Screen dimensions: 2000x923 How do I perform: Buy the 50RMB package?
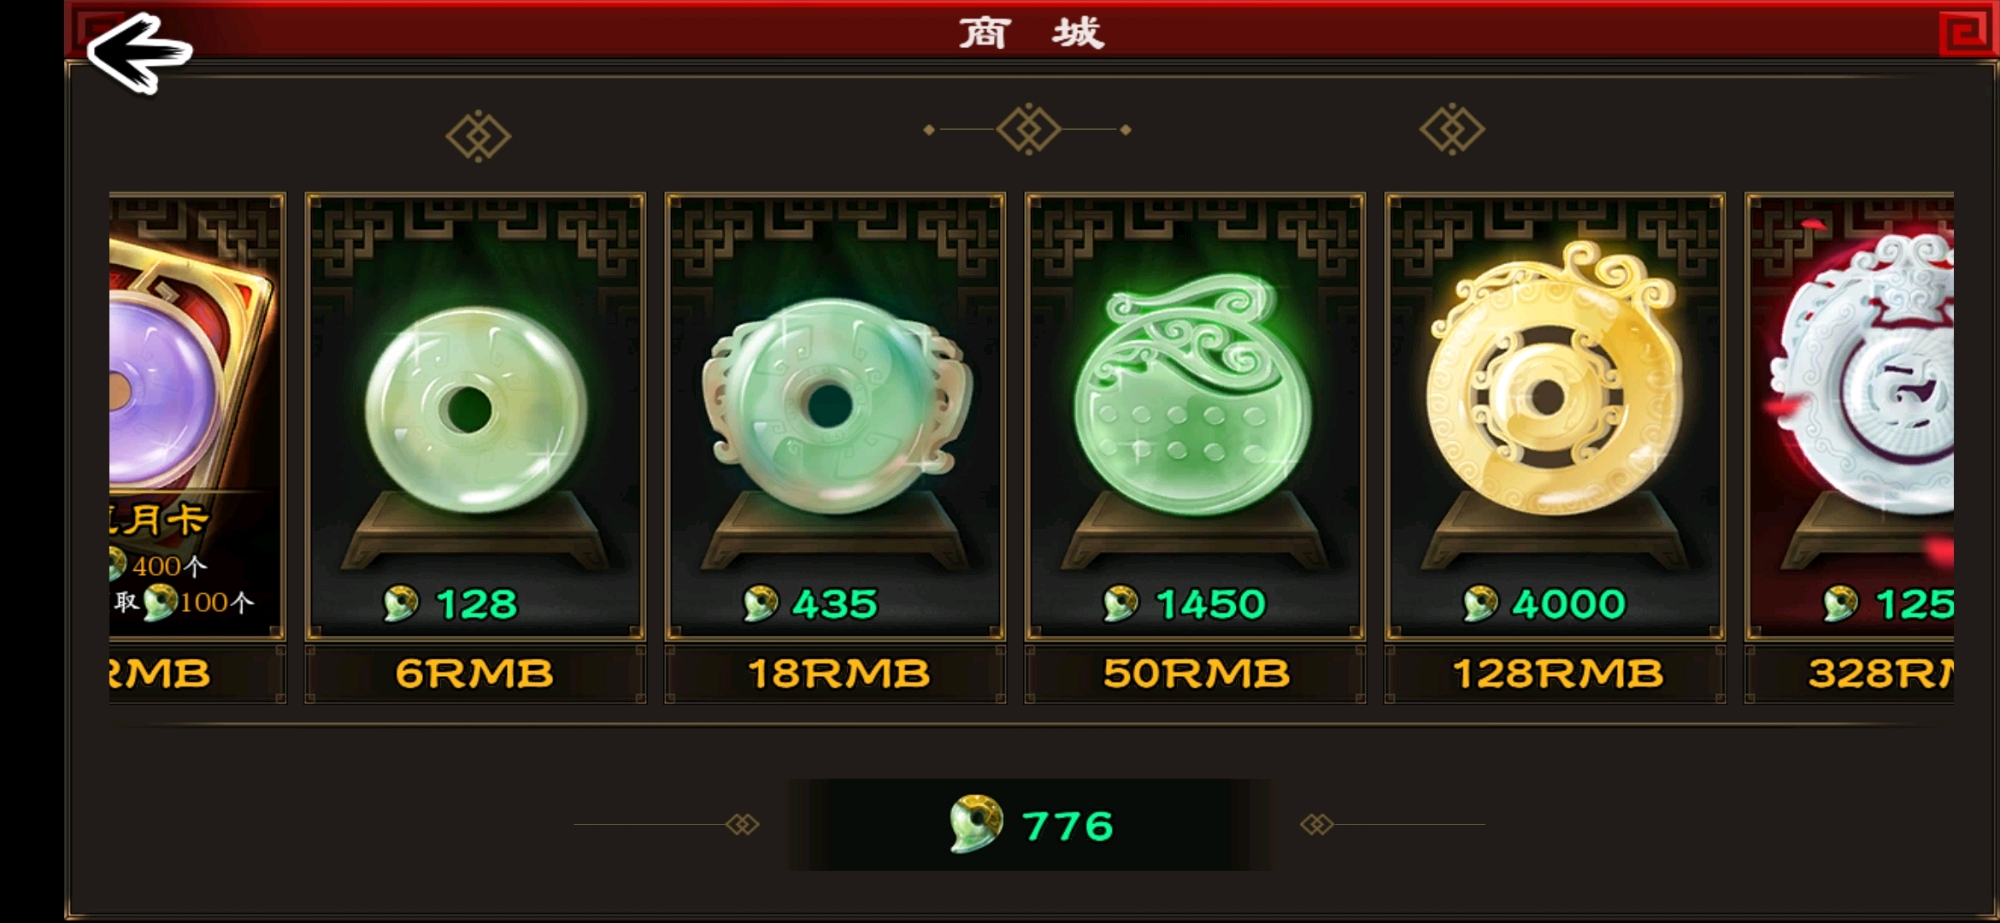(x=1195, y=674)
